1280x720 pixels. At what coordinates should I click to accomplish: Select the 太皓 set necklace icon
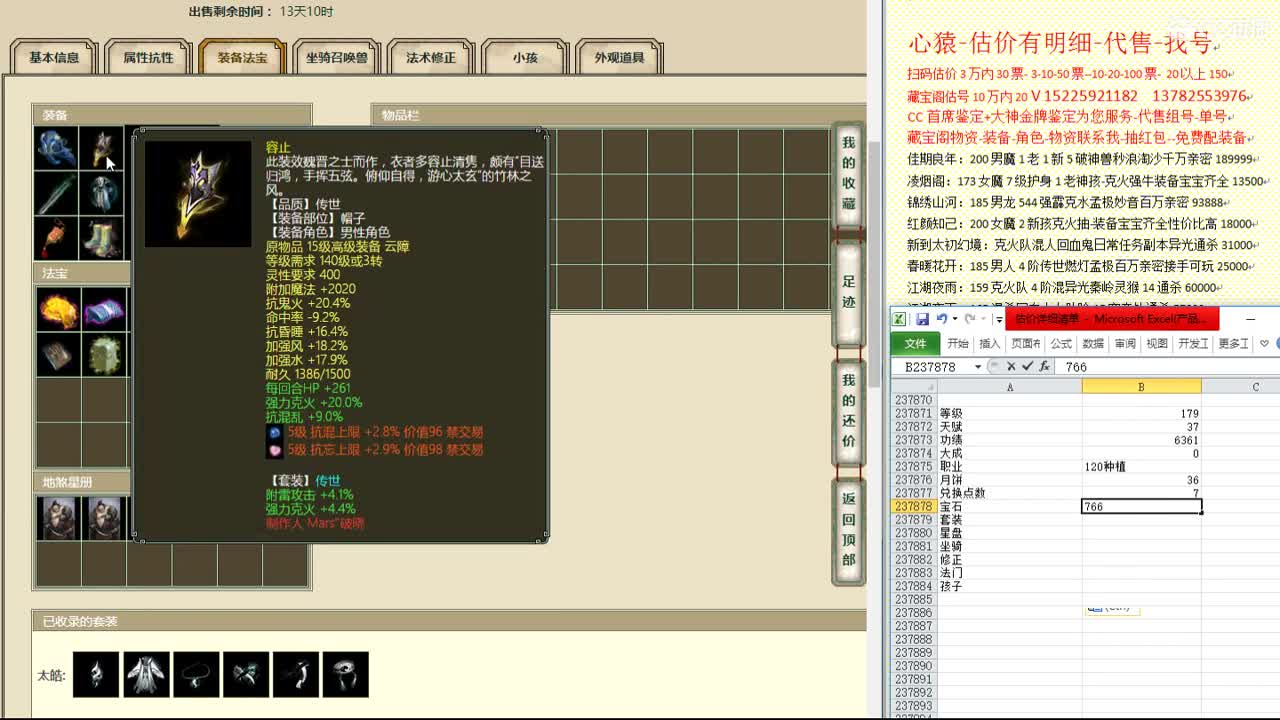[196, 675]
